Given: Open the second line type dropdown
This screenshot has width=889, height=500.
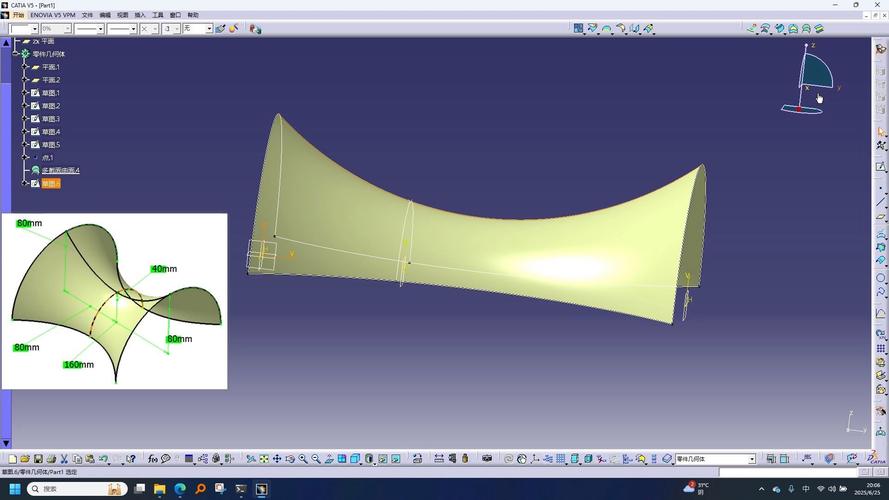Looking at the screenshot, I should coord(133,29).
